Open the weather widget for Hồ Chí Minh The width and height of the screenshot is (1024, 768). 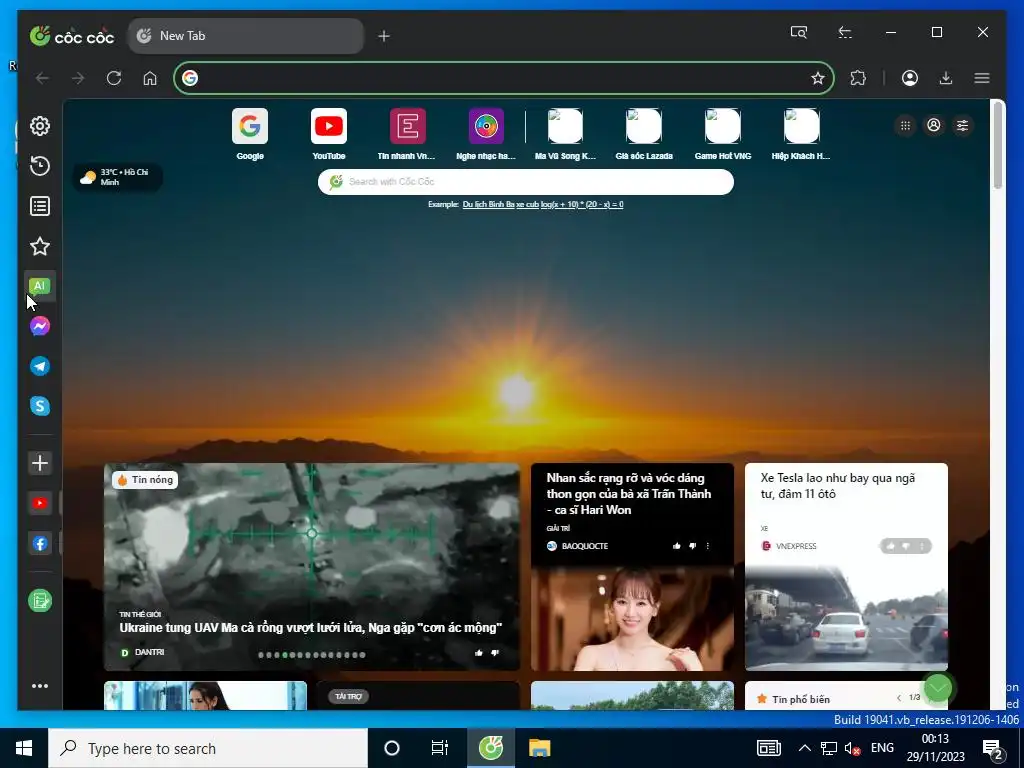[118, 177]
